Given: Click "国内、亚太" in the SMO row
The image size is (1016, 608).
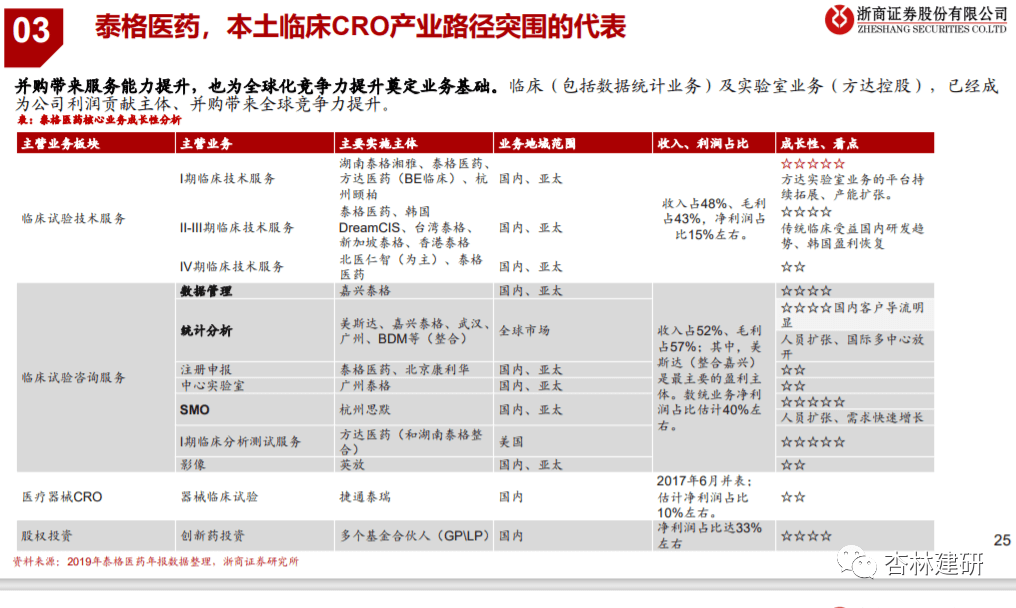Looking at the screenshot, I should tap(530, 410).
